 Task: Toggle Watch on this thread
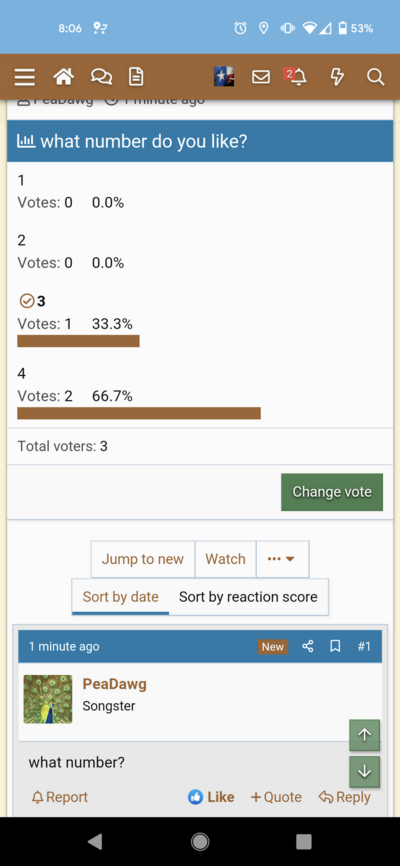(225, 559)
